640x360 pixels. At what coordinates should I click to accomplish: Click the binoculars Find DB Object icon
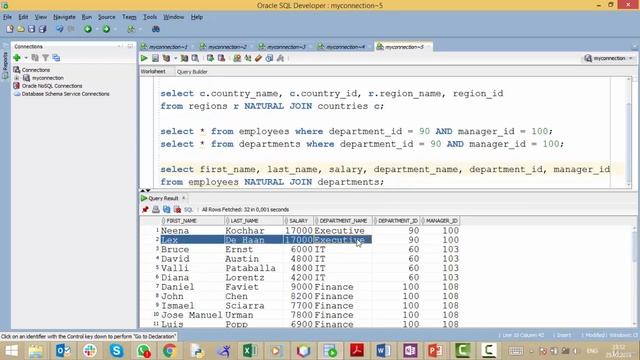click(156, 29)
